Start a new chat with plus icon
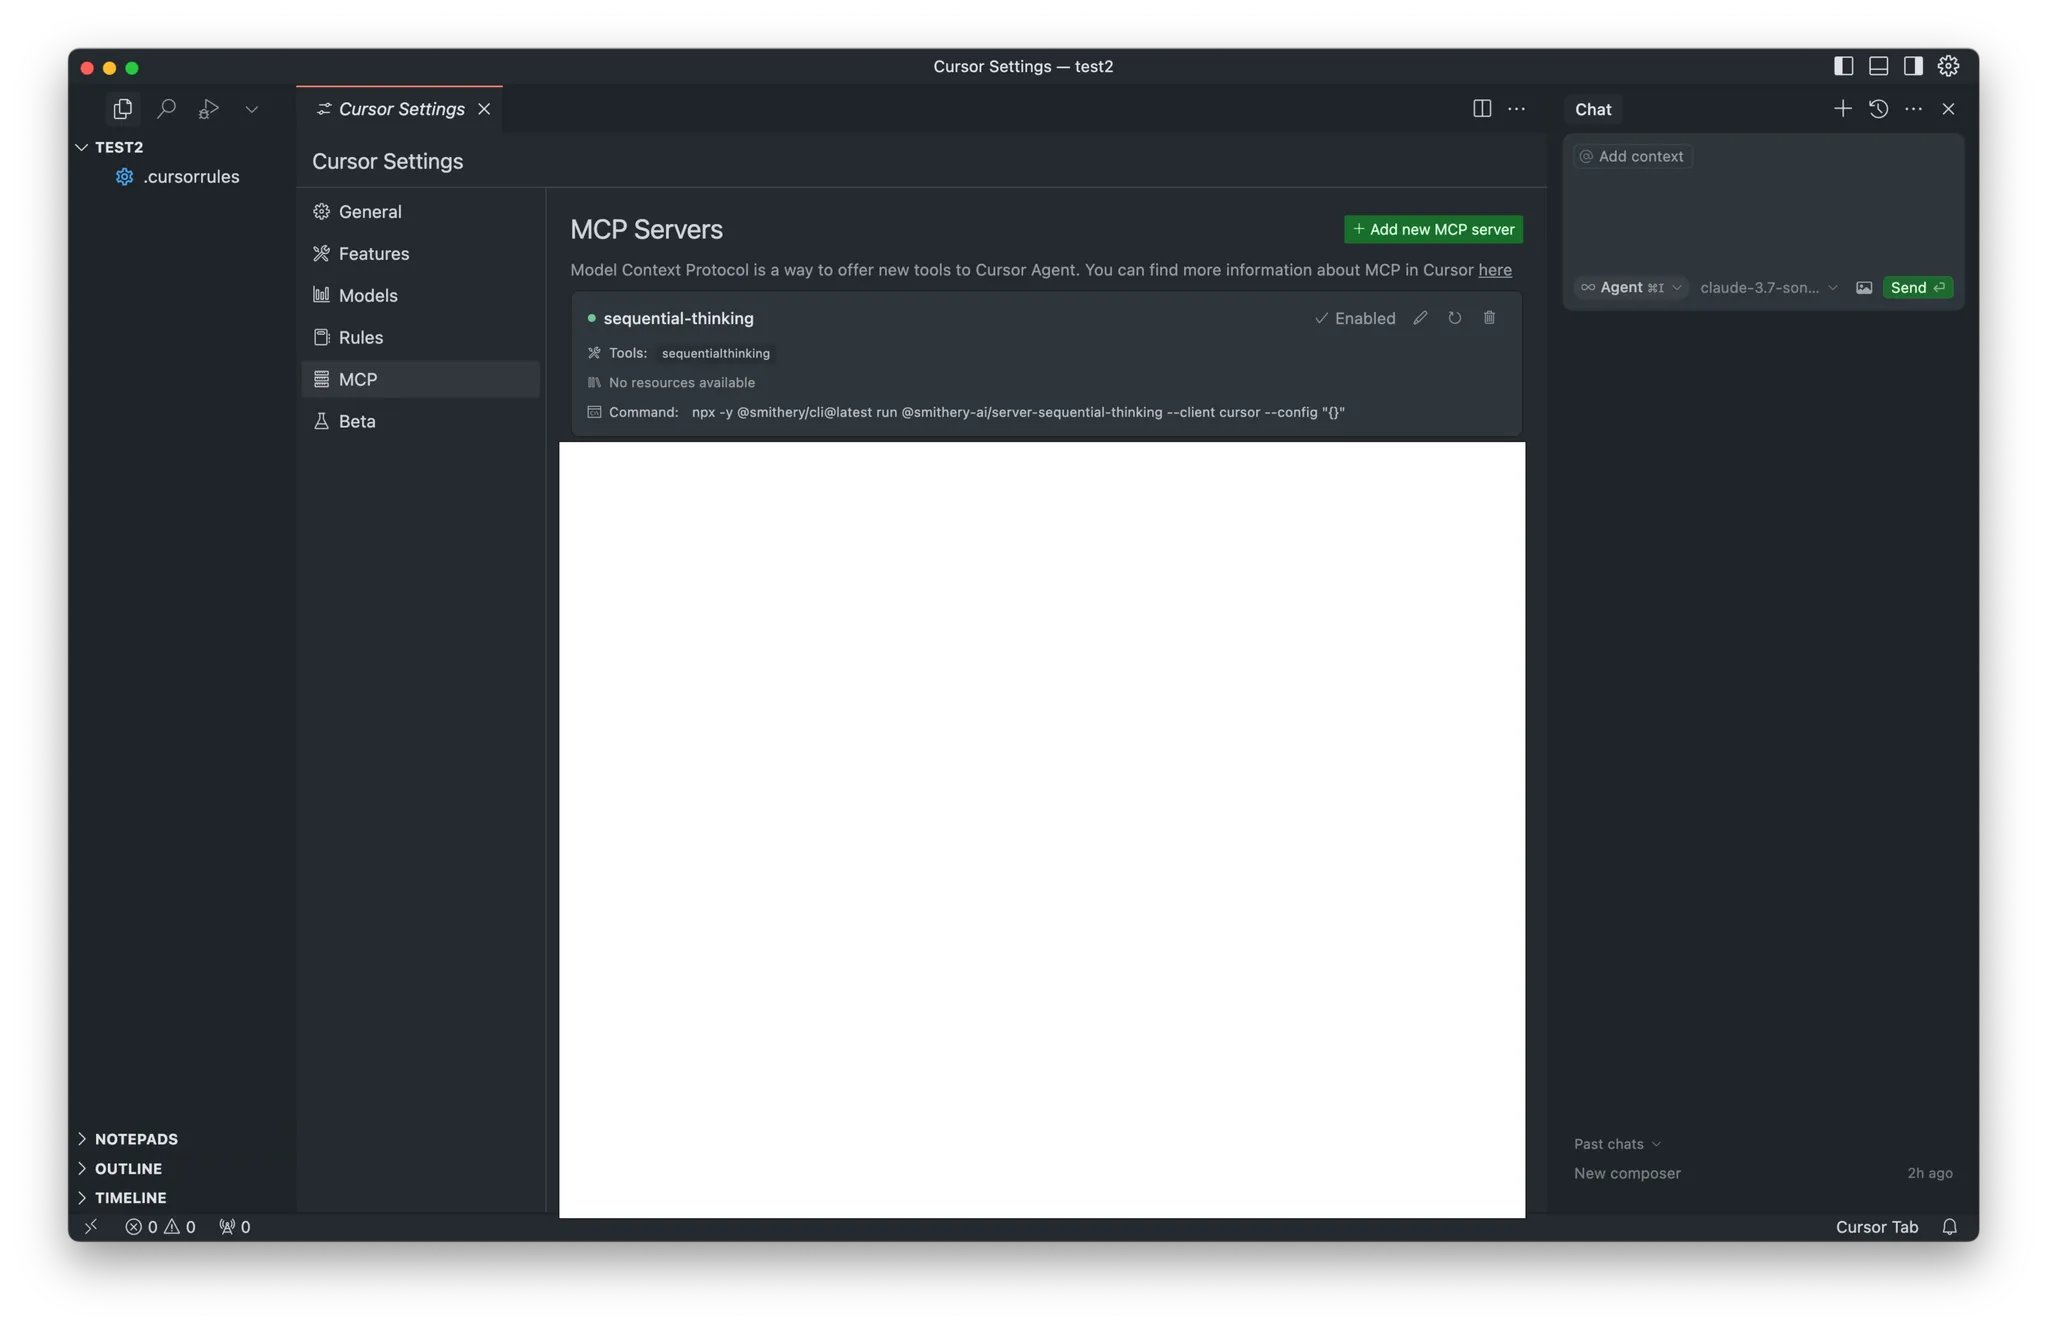This screenshot has height=1330, width=2048. pyautogui.click(x=1843, y=109)
